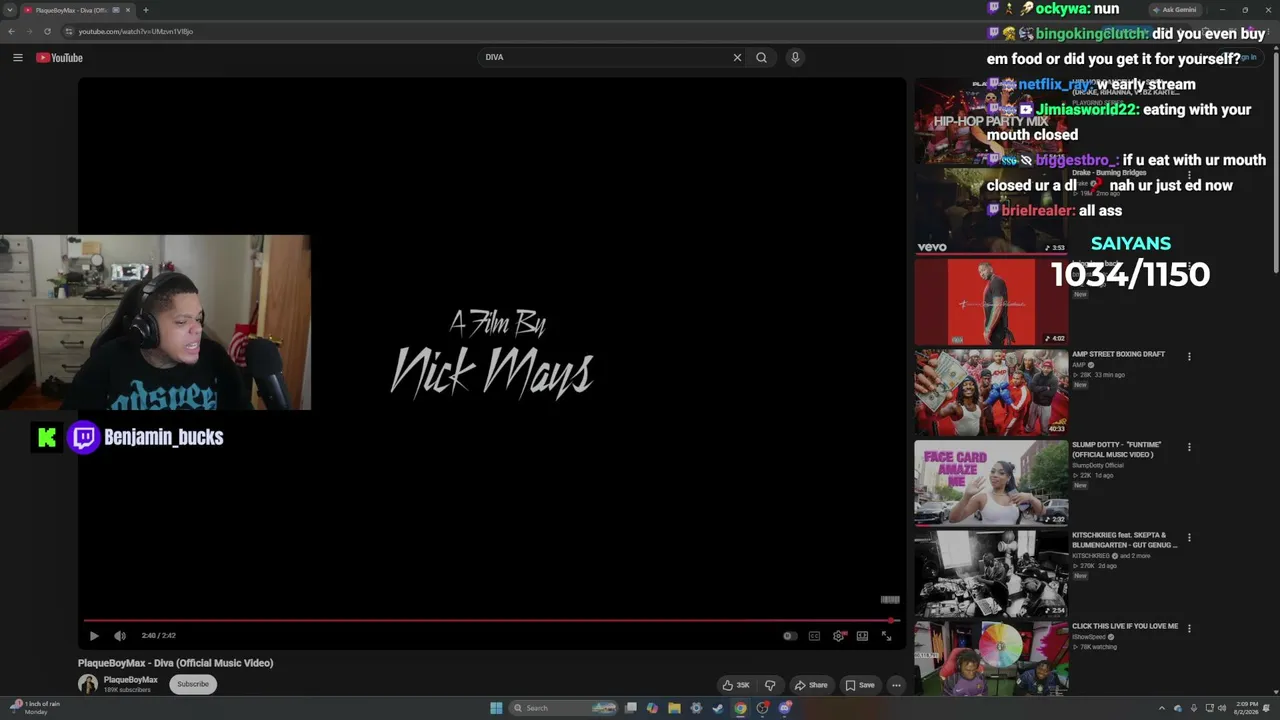Open CLICK THIS LIVE IF YOU LOVE ME title

(1125, 627)
